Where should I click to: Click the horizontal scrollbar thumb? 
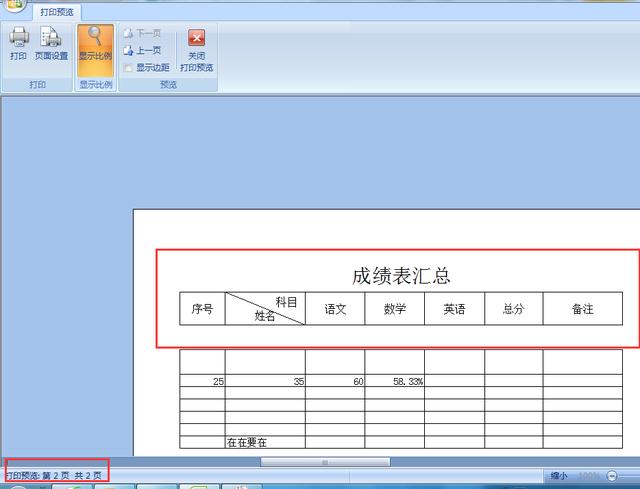(x=325, y=462)
